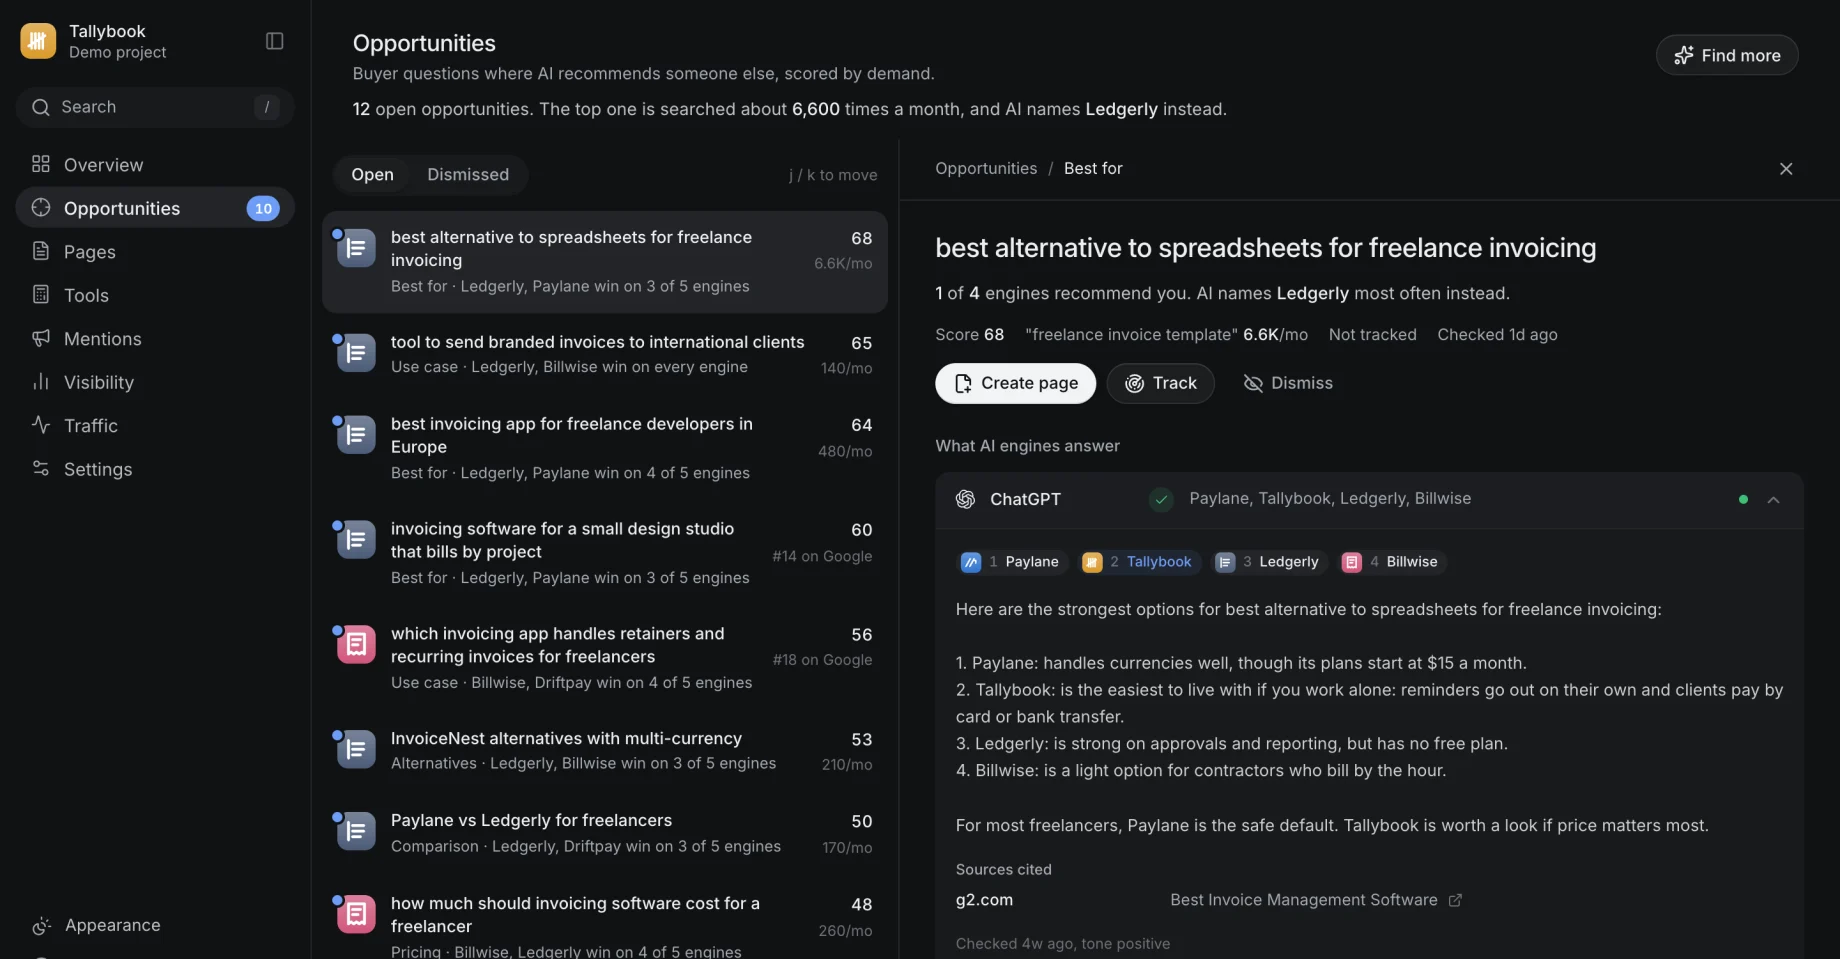Click the Create page button
Viewport: 1840px width, 959px height.
pyautogui.click(x=1015, y=383)
